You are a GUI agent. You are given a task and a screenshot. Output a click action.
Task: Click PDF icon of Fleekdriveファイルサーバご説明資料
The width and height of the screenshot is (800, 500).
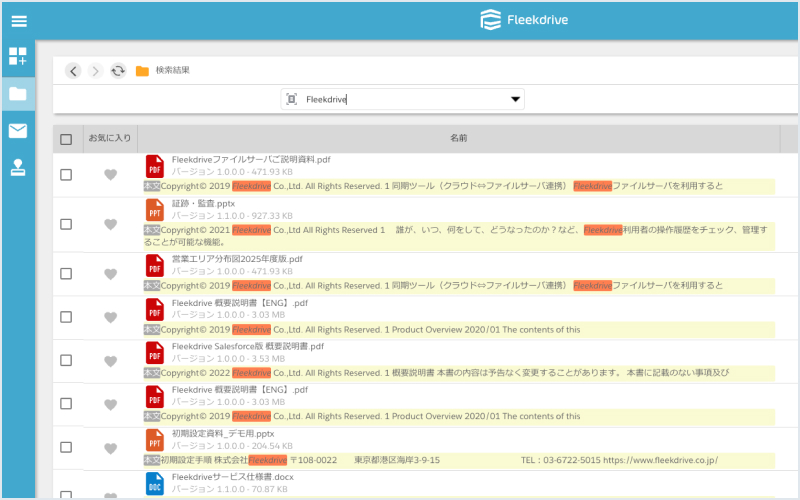pos(155,166)
